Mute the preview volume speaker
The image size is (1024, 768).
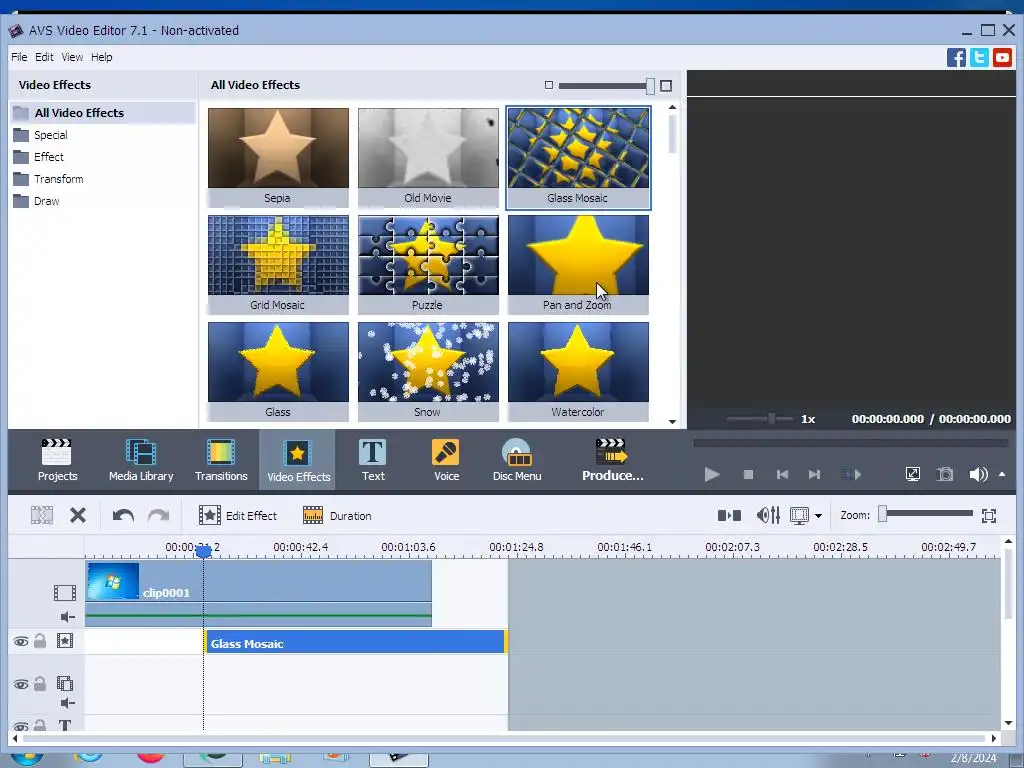[978, 474]
